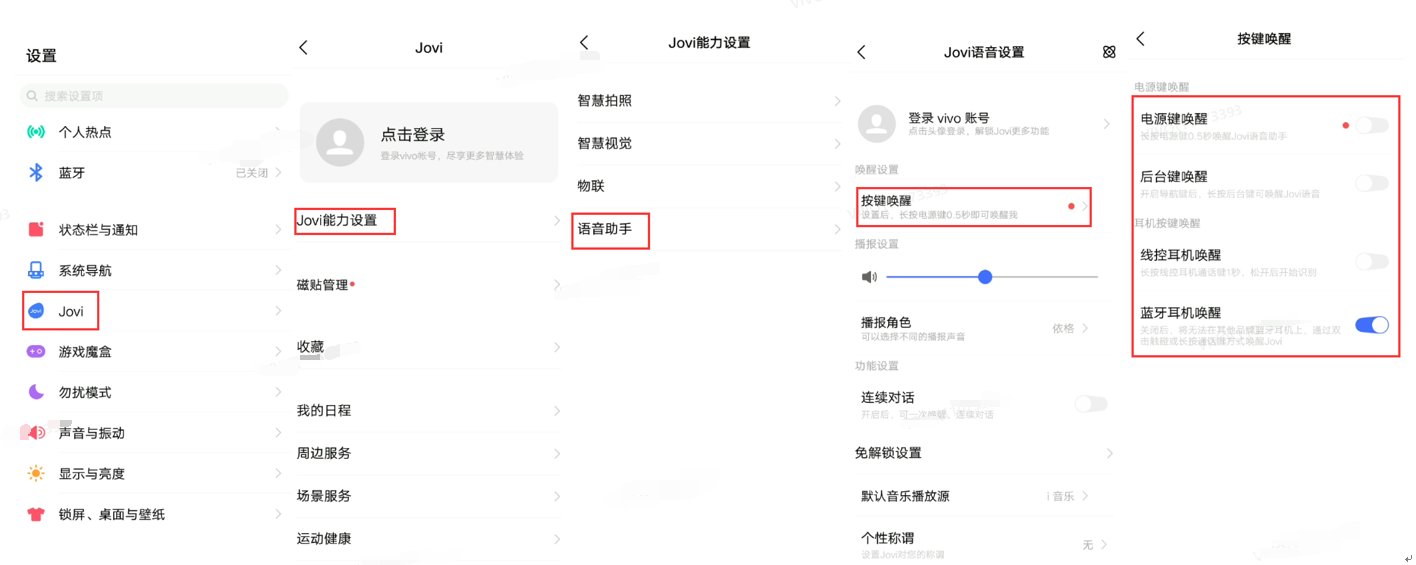Tap 点击登录 on the Jovi card

[x=412, y=134]
